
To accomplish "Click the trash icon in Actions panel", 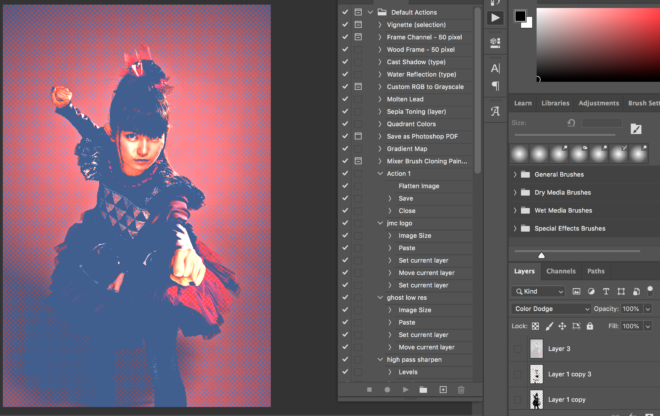I will [461, 389].
